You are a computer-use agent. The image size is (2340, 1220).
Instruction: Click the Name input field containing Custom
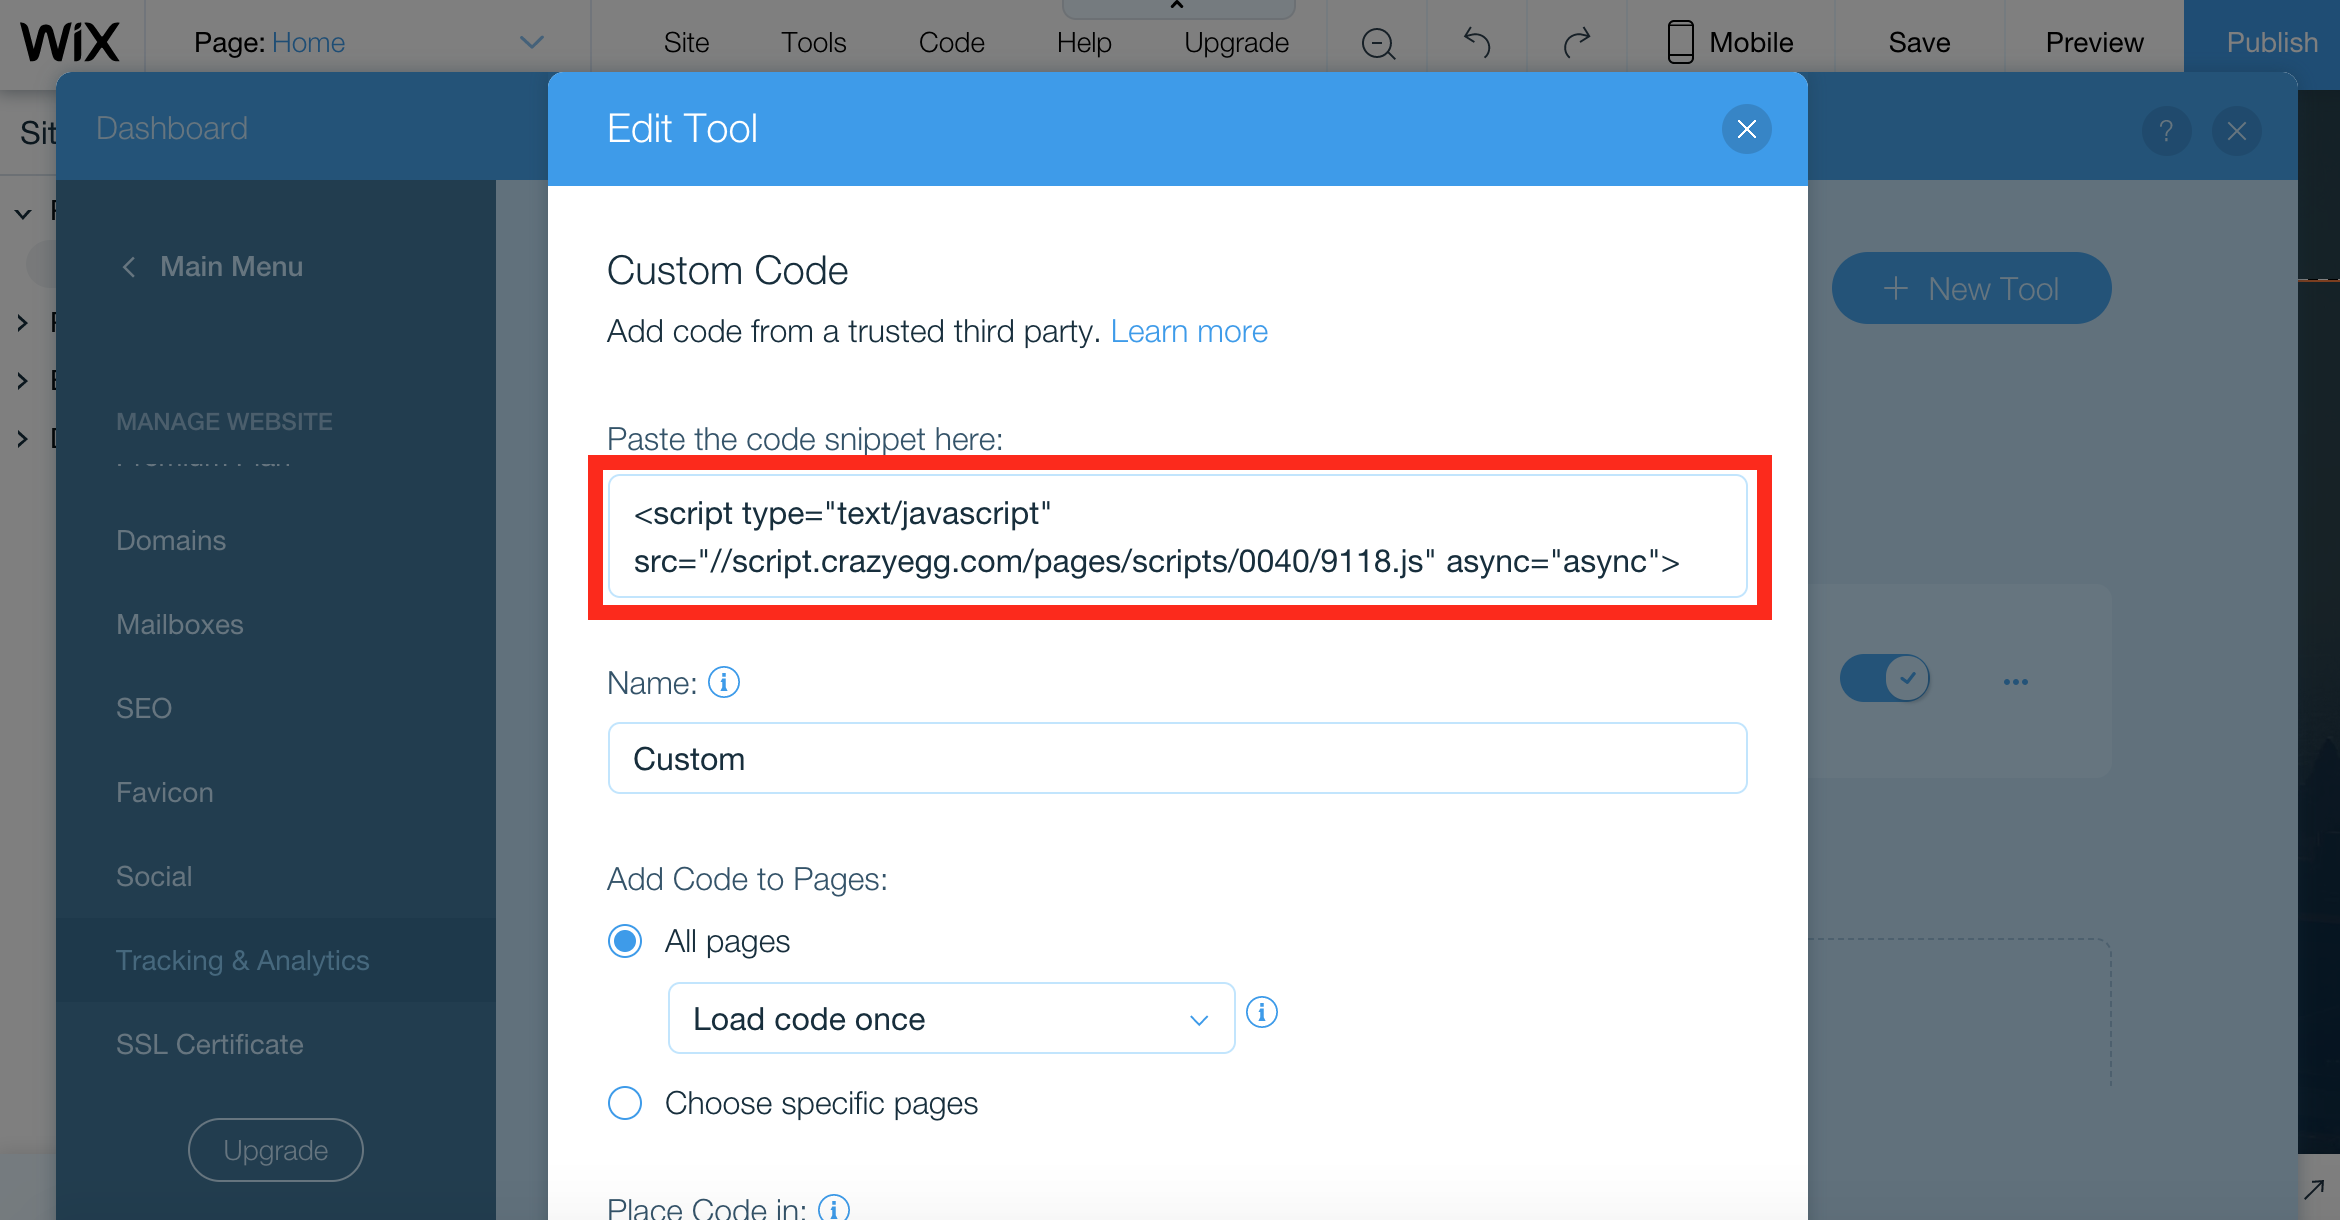point(1177,758)
